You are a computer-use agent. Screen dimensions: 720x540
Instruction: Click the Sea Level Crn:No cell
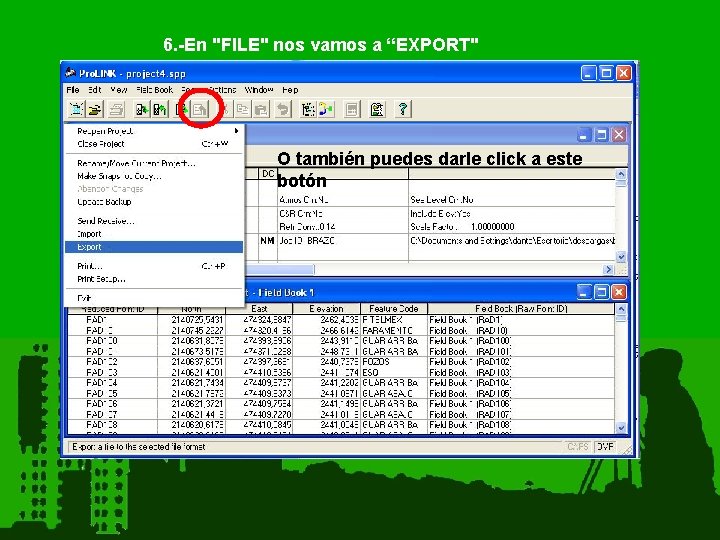click(512, 200)
